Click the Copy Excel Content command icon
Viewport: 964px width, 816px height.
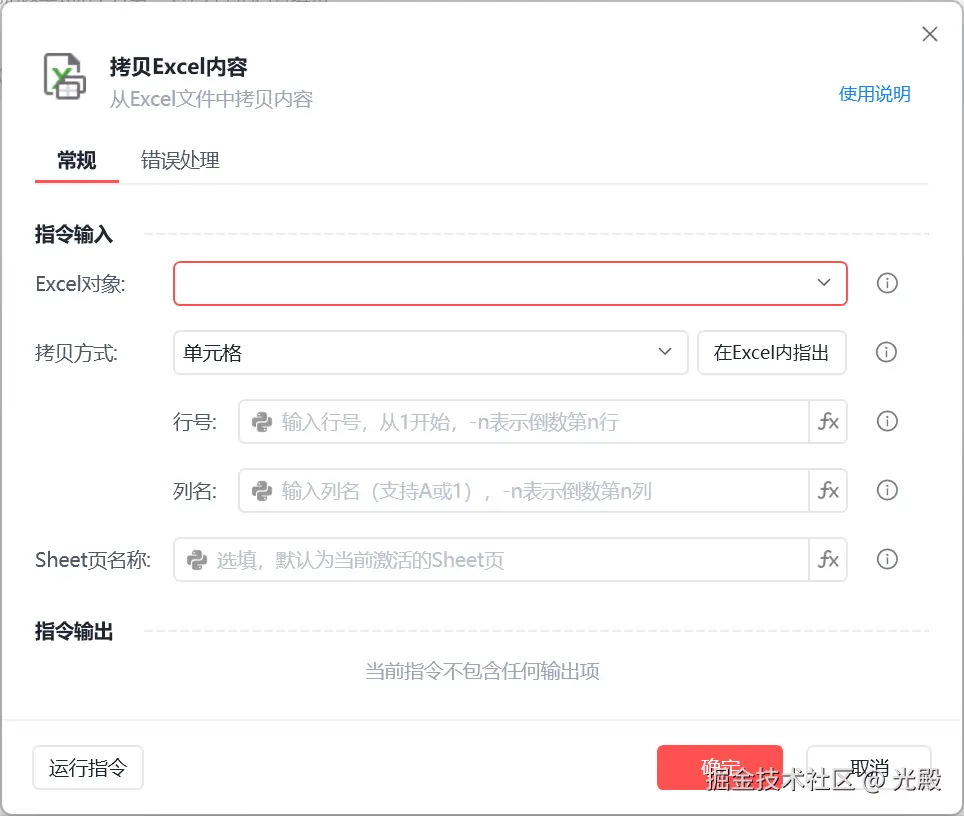64,76
